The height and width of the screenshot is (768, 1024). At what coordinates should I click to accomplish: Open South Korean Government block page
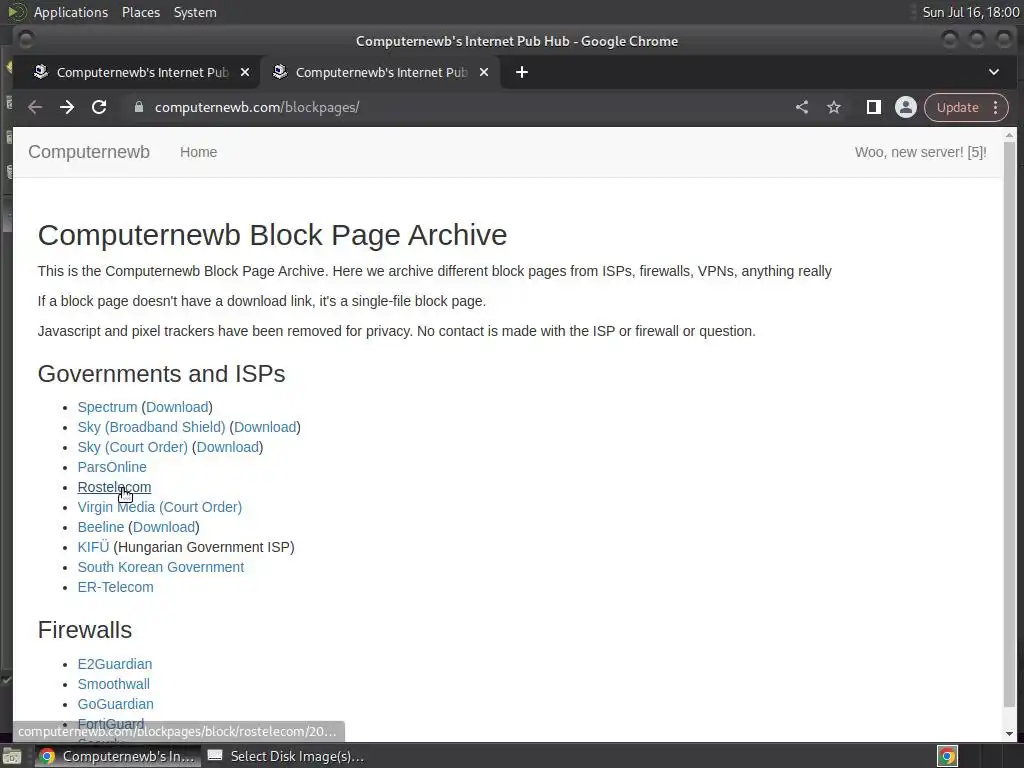(161, 568)
